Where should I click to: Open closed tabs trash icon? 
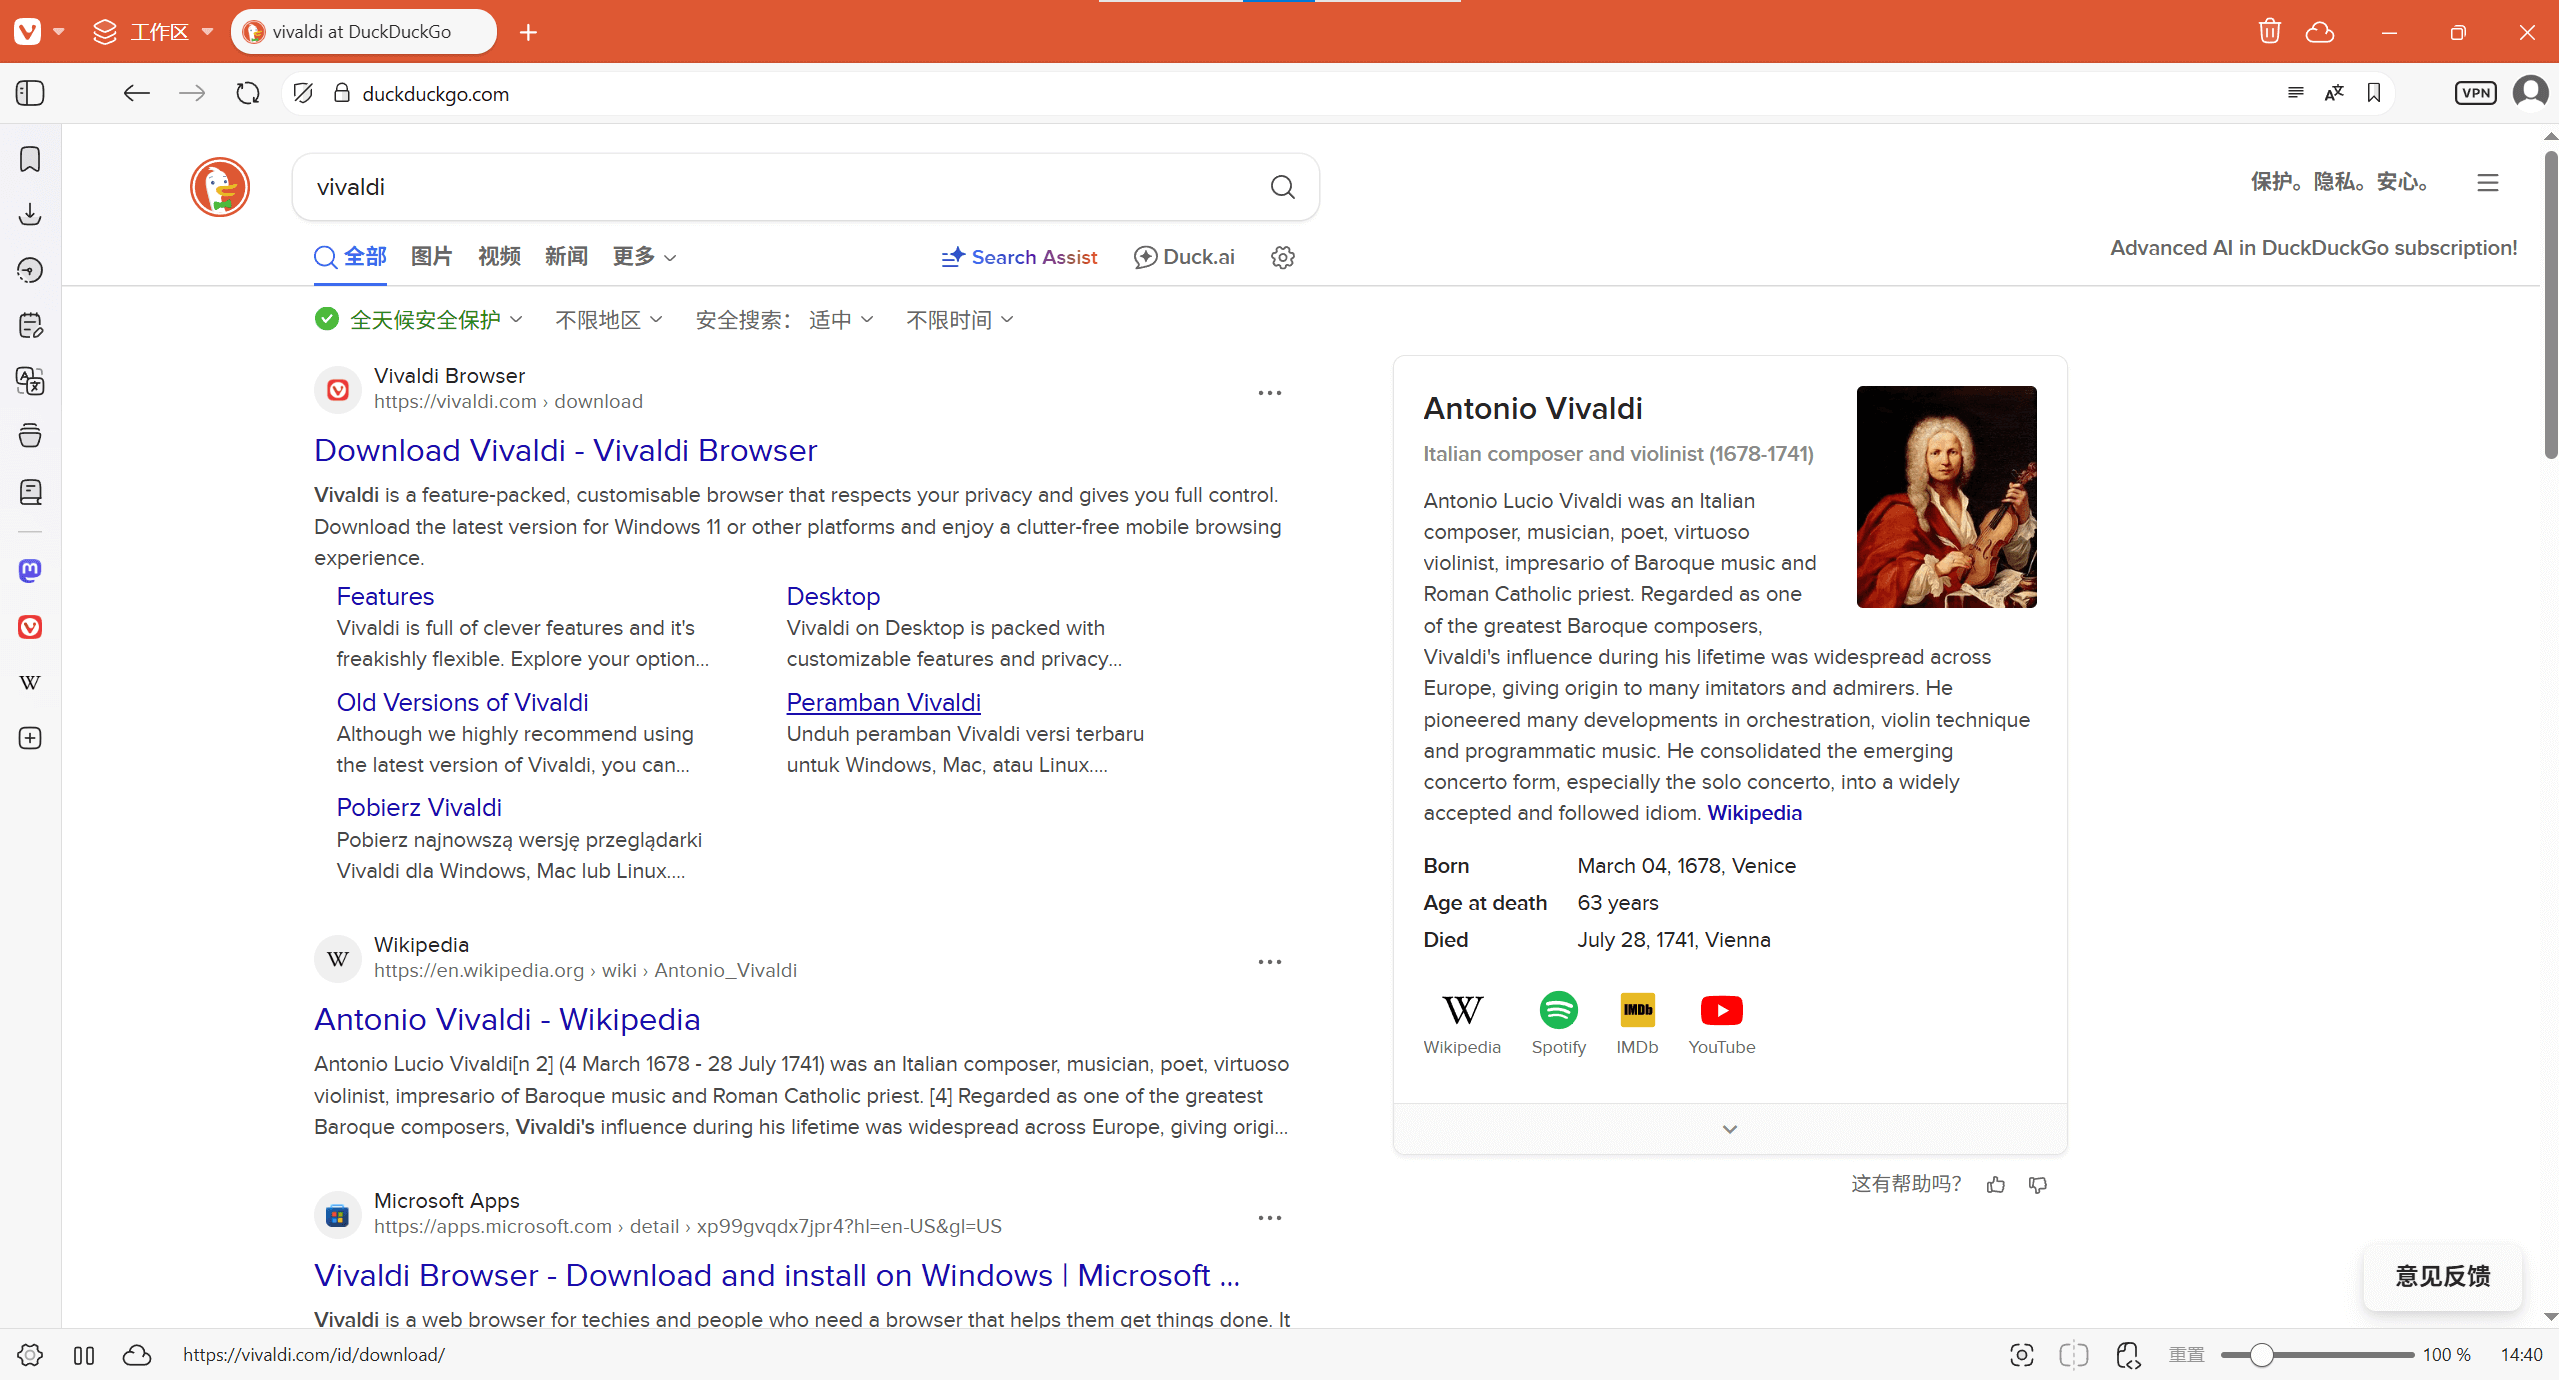(x=2269, y=32)
